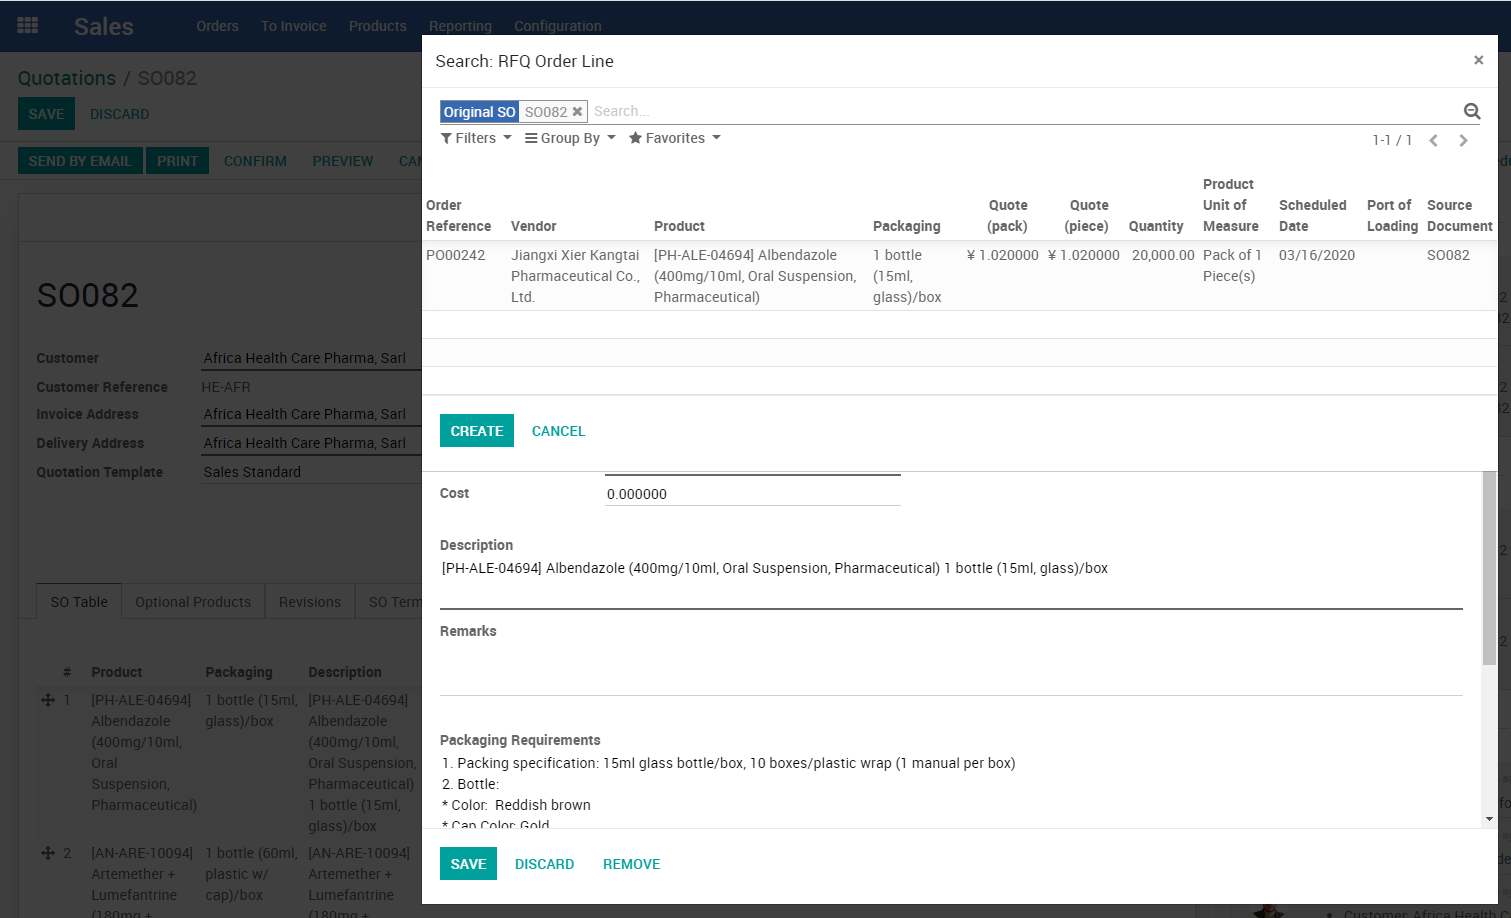Sort by Port of Loading column header

[x=1392, y=215]
